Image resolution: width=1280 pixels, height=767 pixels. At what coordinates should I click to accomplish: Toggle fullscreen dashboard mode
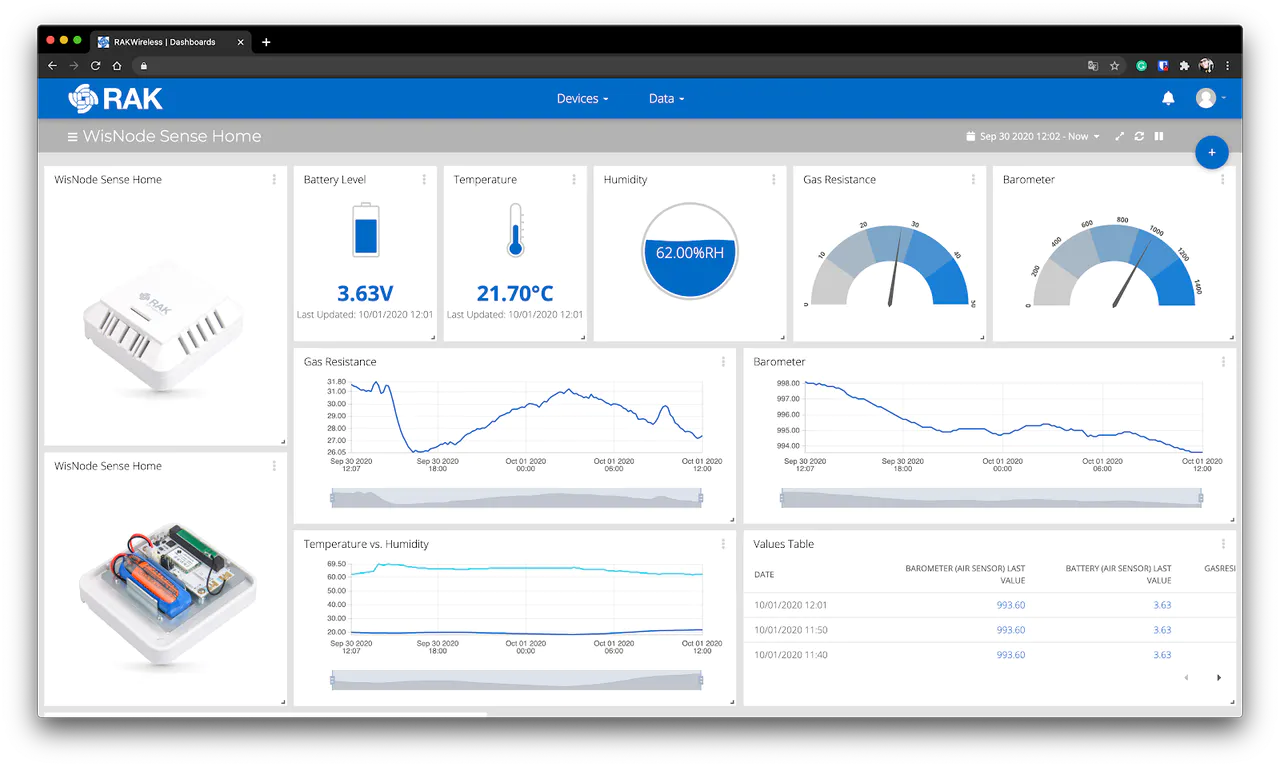(x=1119, y=136)
